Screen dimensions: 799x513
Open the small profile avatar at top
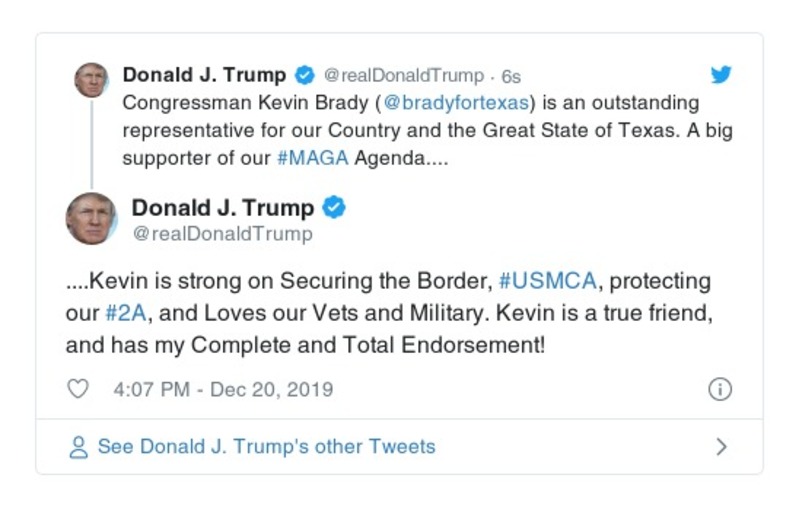pyautogui.click(x=91, y=80)
